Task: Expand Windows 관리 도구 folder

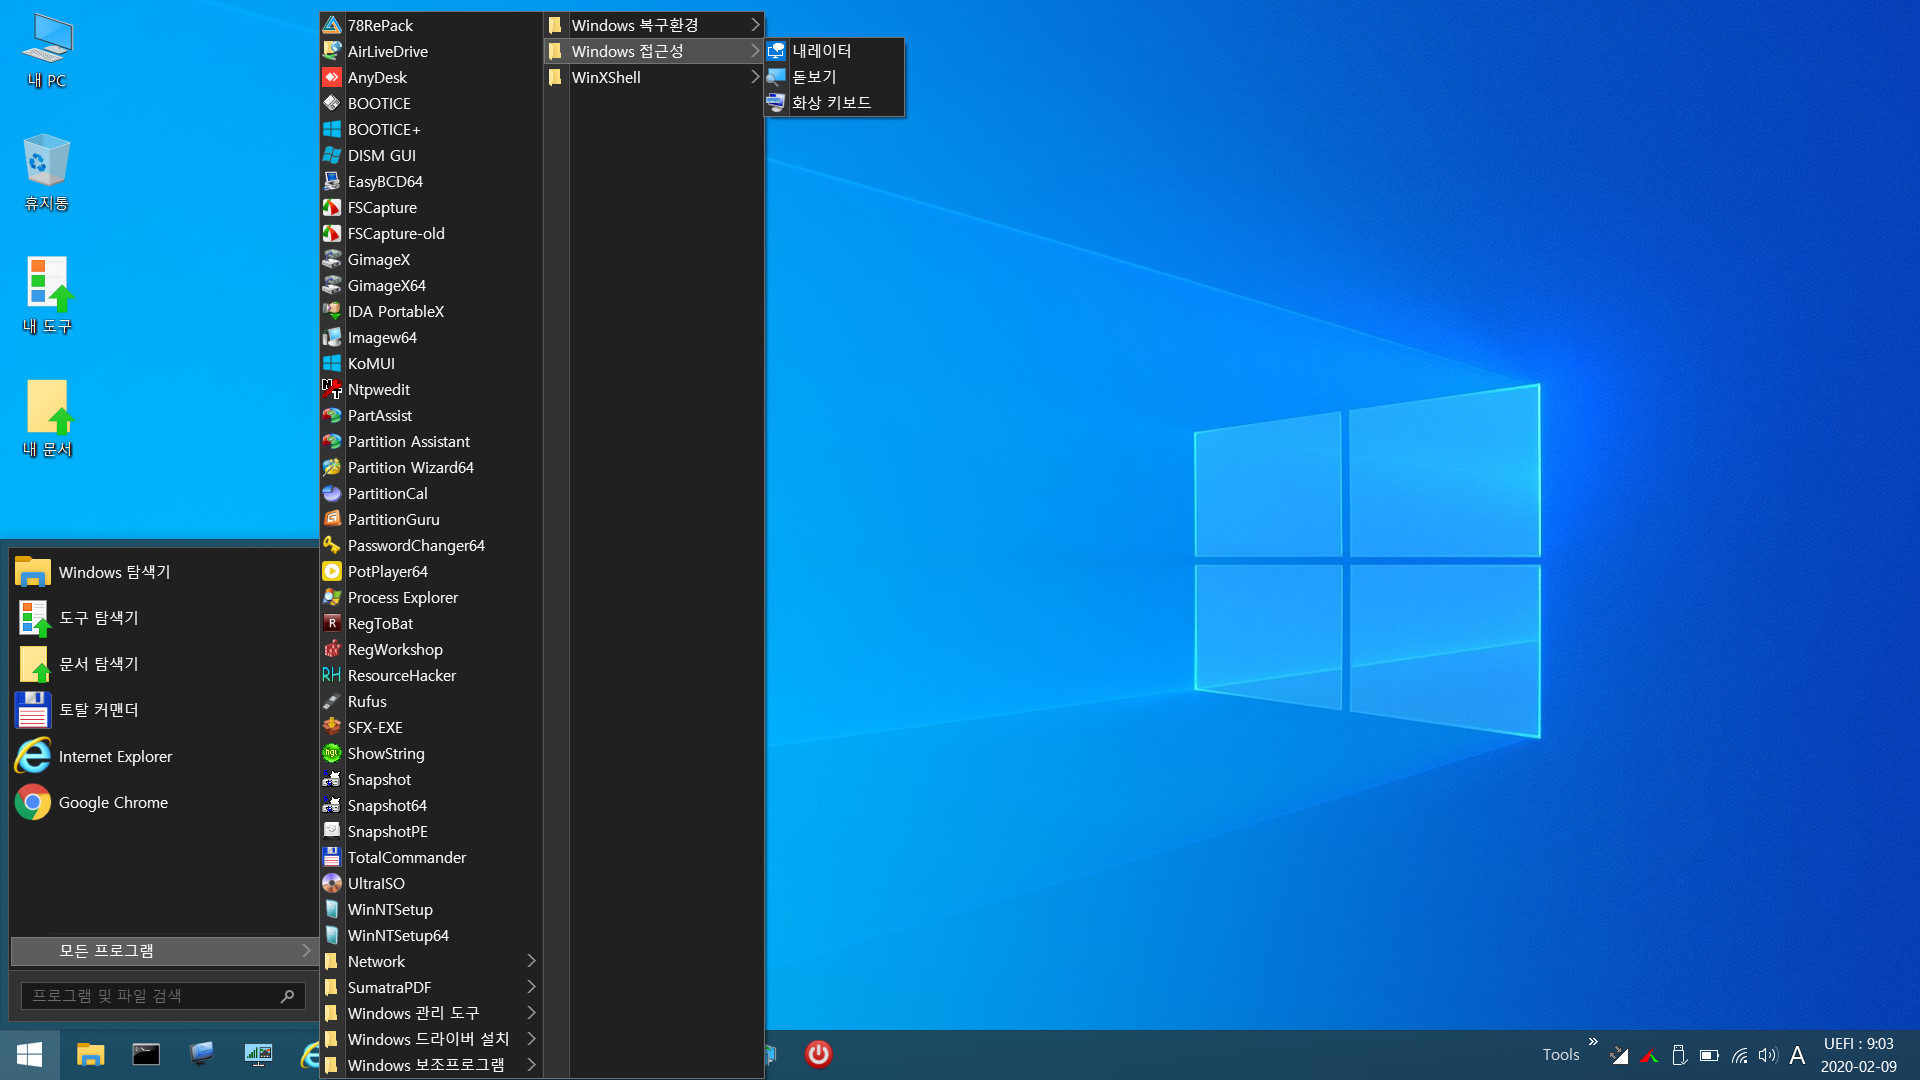Action: [431, 1013]
